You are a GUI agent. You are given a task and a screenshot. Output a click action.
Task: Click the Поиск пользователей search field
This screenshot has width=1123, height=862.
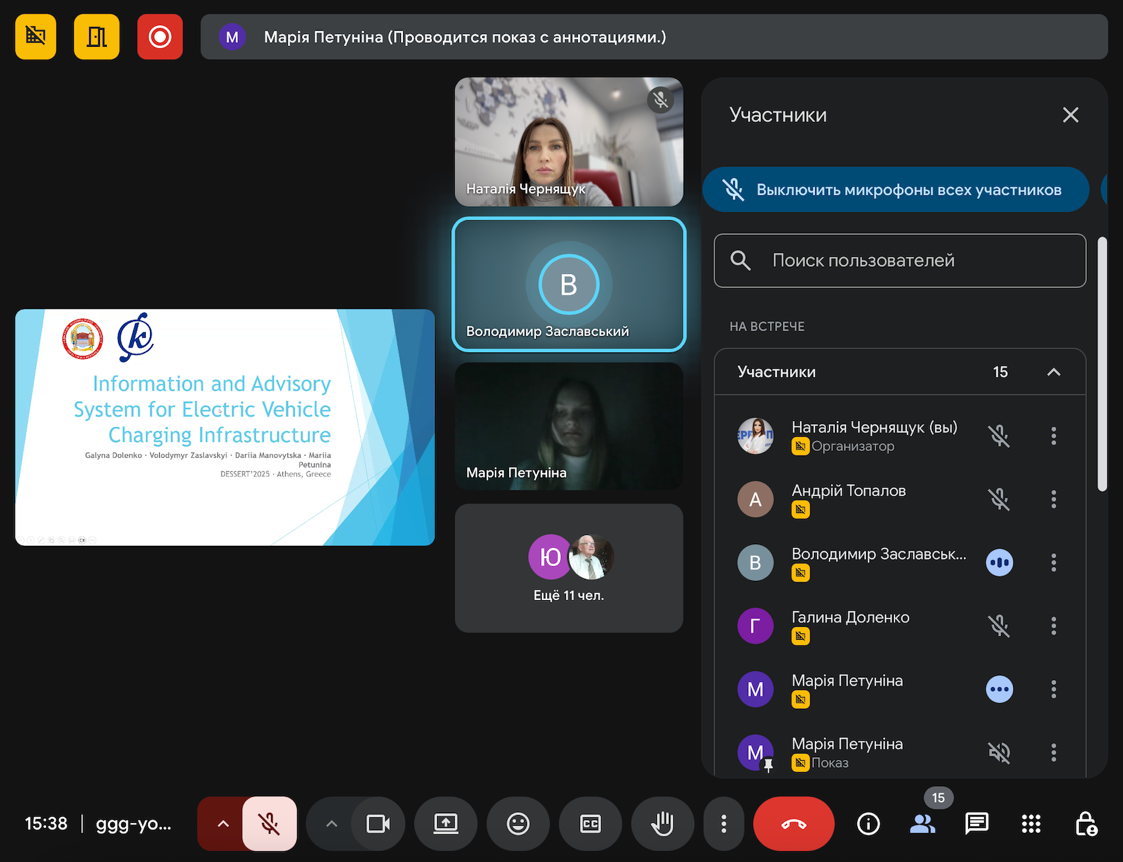click(900, 261)
